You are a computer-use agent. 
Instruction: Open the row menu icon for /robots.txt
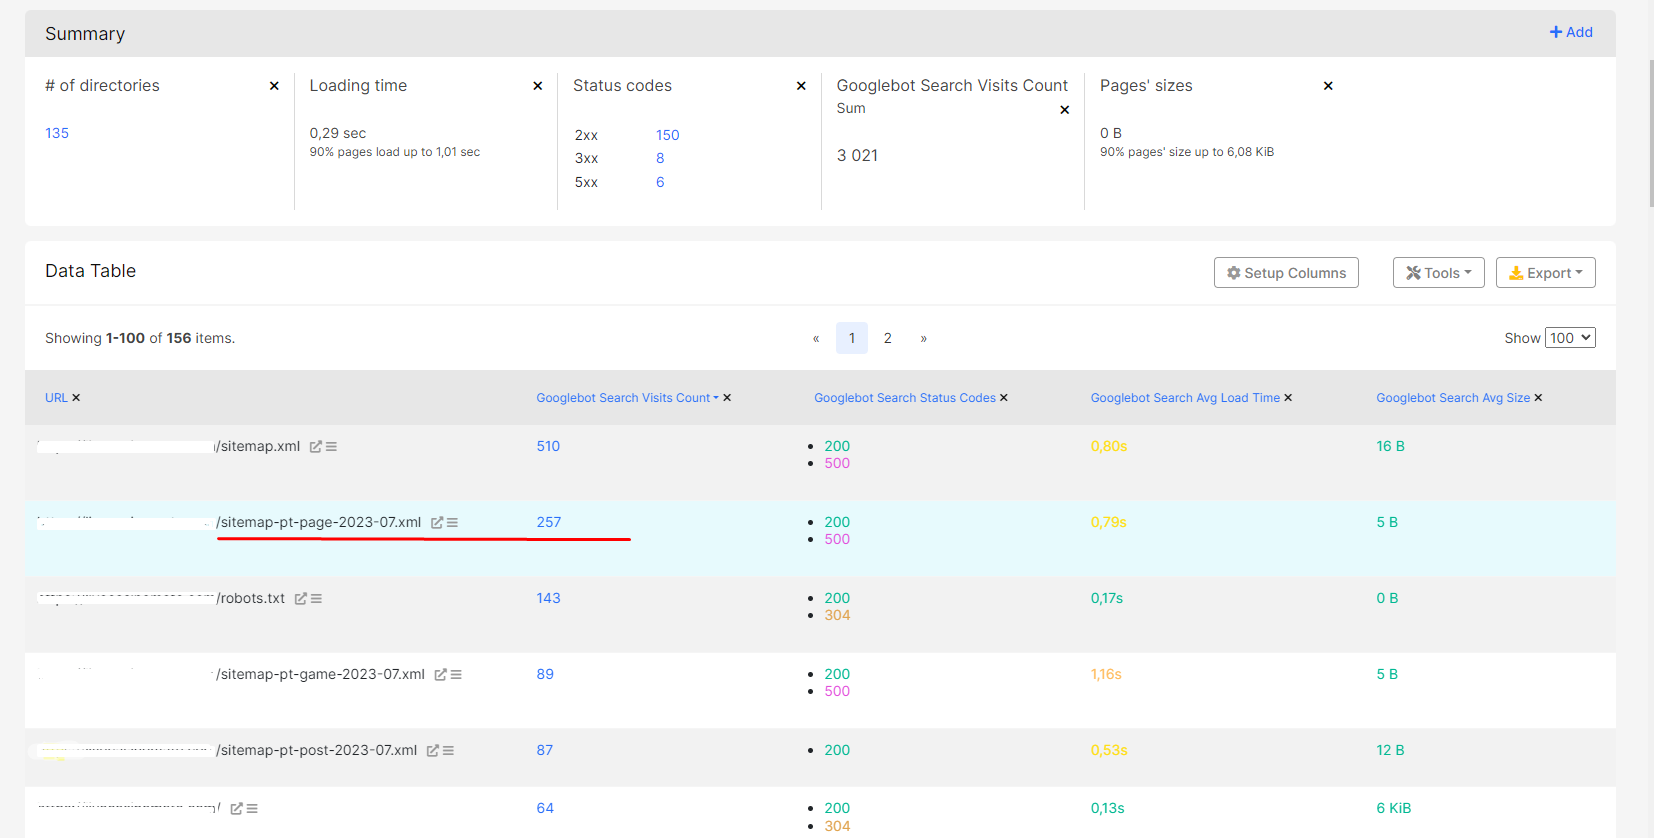pos(316,599)
